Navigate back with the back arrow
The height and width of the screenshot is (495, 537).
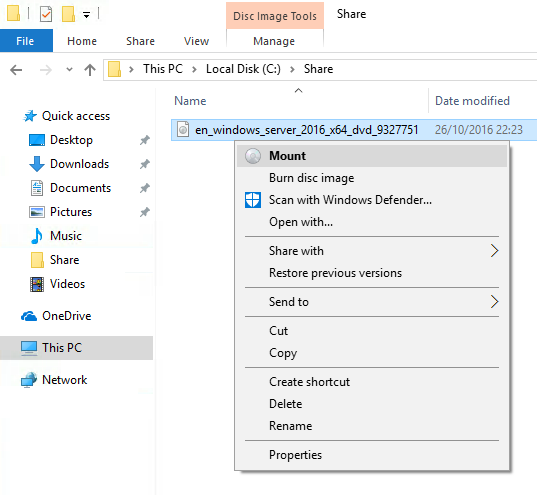coord(16,70)
